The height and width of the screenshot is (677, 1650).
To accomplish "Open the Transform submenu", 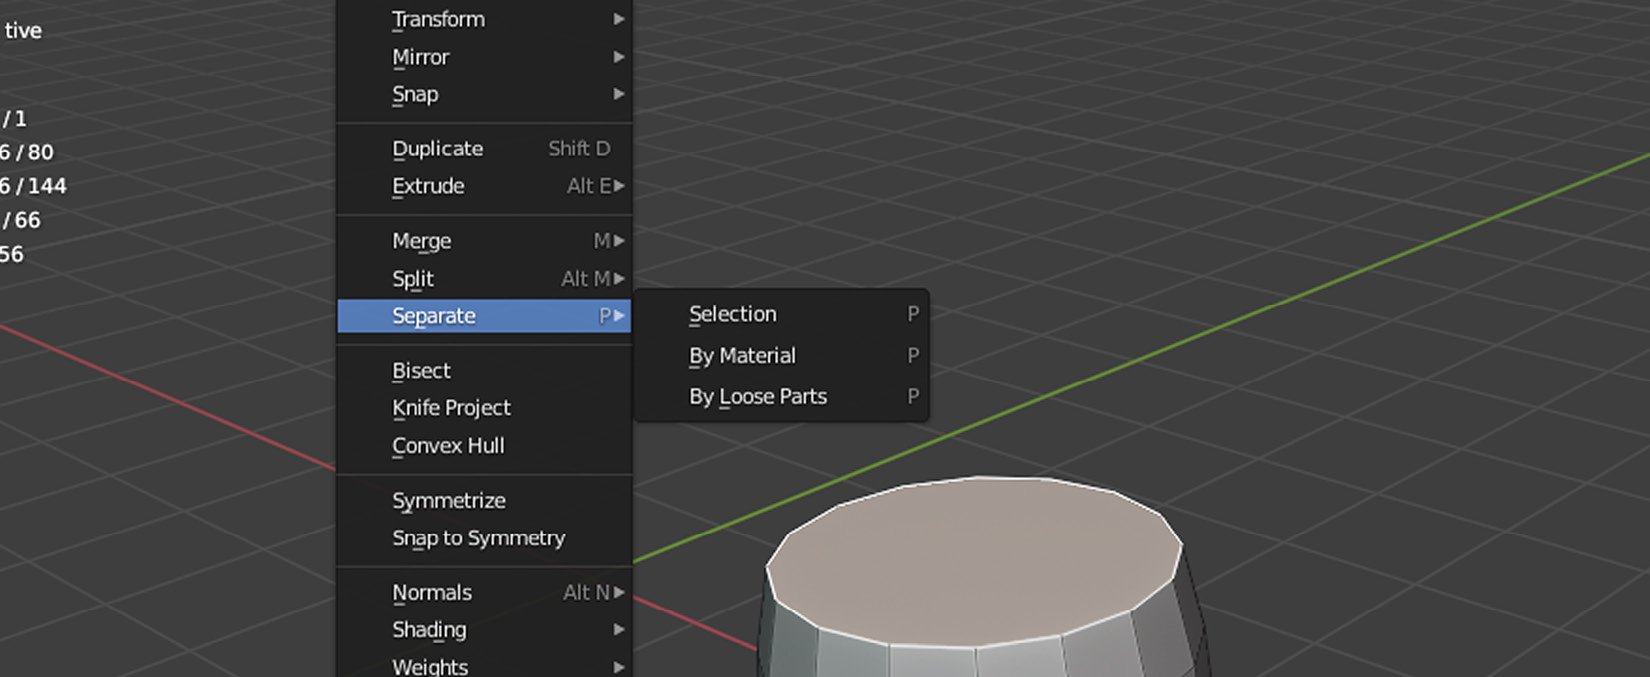I will (484, 19).
